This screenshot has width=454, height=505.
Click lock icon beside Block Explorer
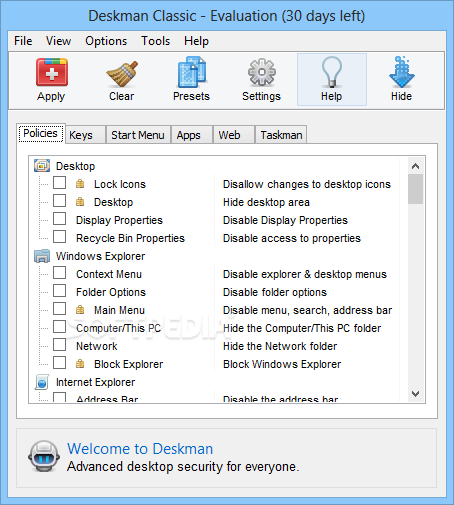(80, 364)
